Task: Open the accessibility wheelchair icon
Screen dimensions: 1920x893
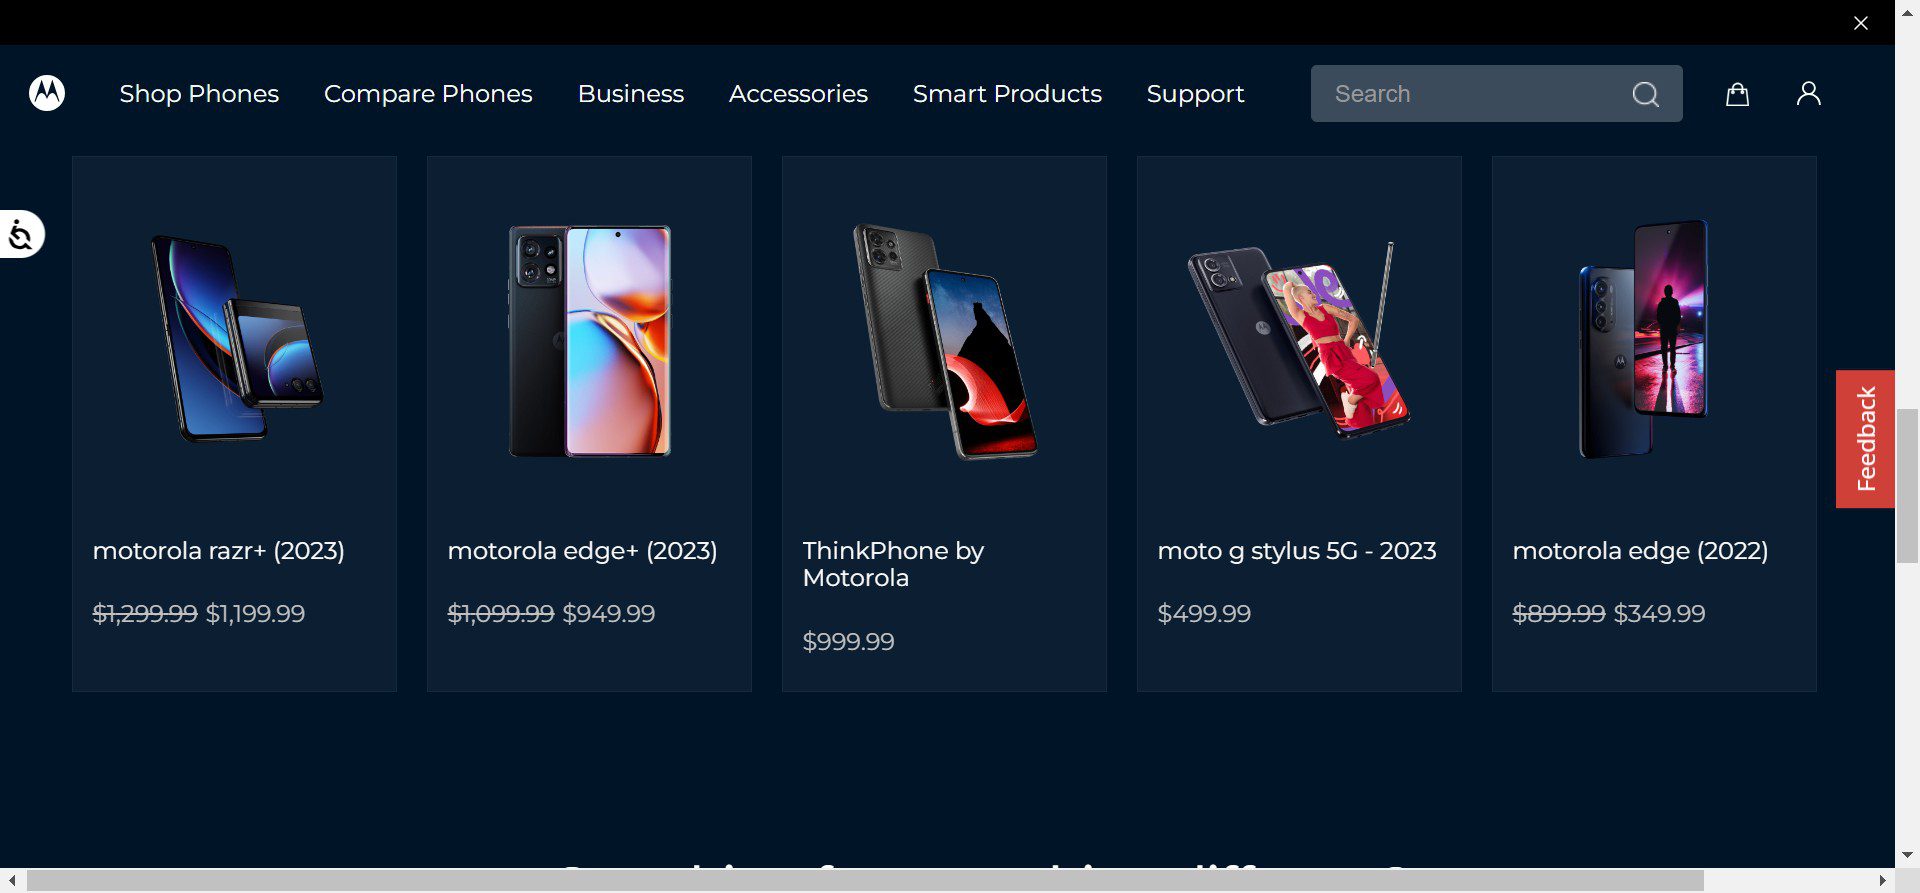Action: click(x=21, y=234)
